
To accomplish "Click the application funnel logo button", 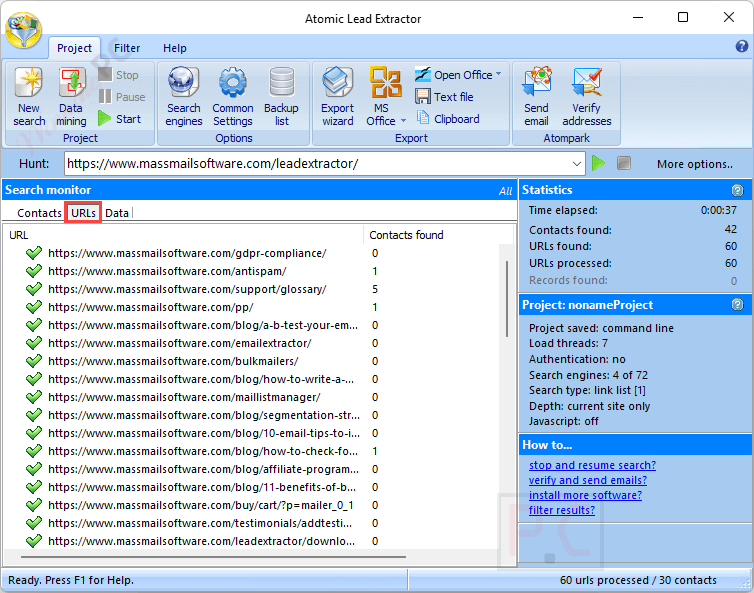I will click(23, 29).
